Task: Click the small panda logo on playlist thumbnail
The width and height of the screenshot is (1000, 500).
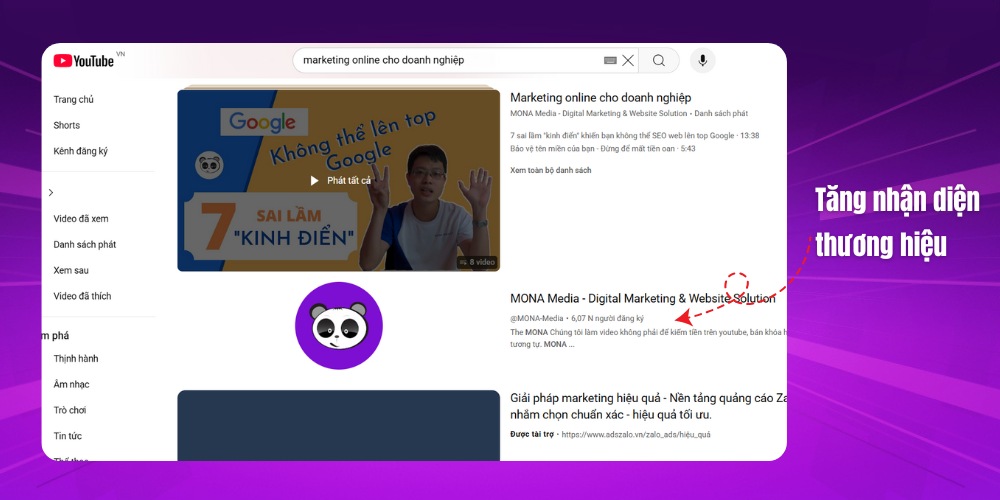Action: (x=209, y=165)
